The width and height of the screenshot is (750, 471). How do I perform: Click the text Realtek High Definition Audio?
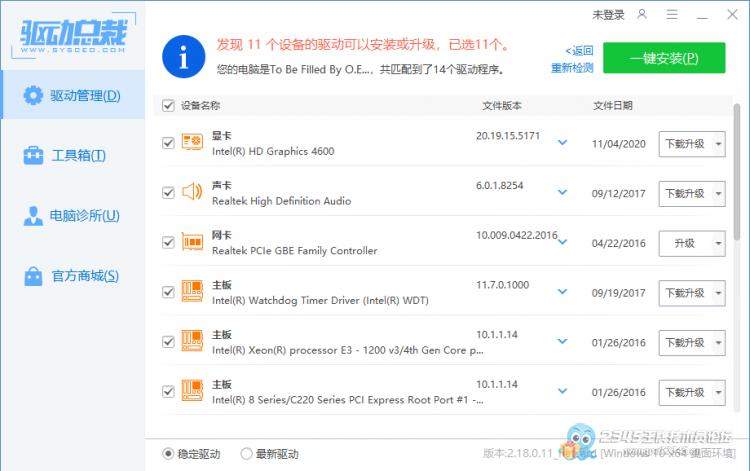[x=281, y=201]
